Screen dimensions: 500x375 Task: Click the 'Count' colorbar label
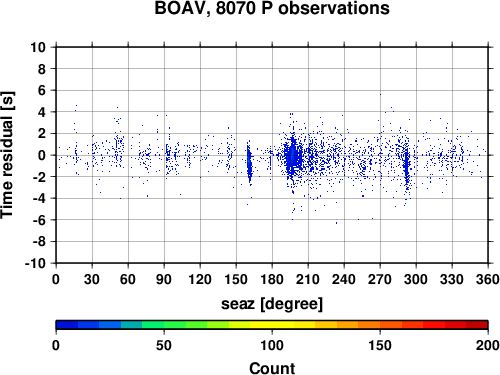(x=272, y=368)
